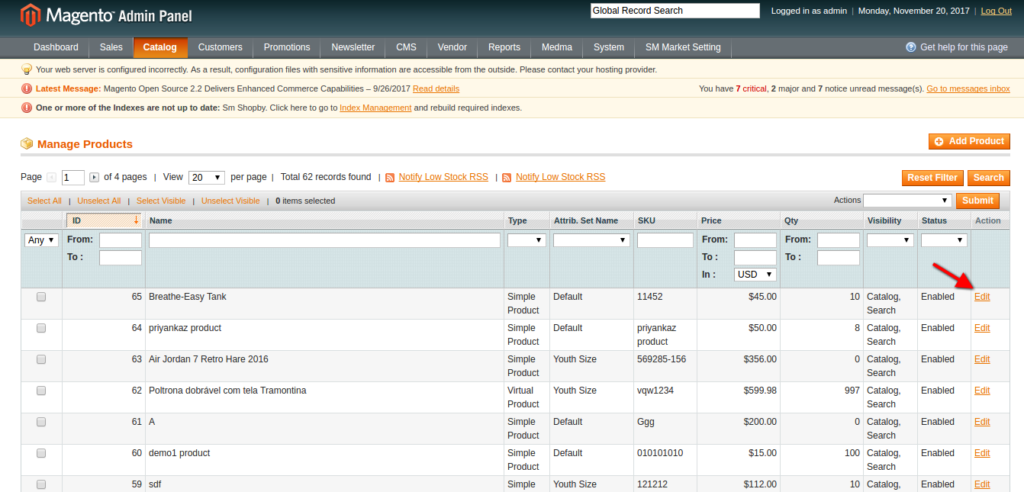Go to next page arrow in pager
Viewport: 1024px width, 492px height.
click(x=94, y=177)
